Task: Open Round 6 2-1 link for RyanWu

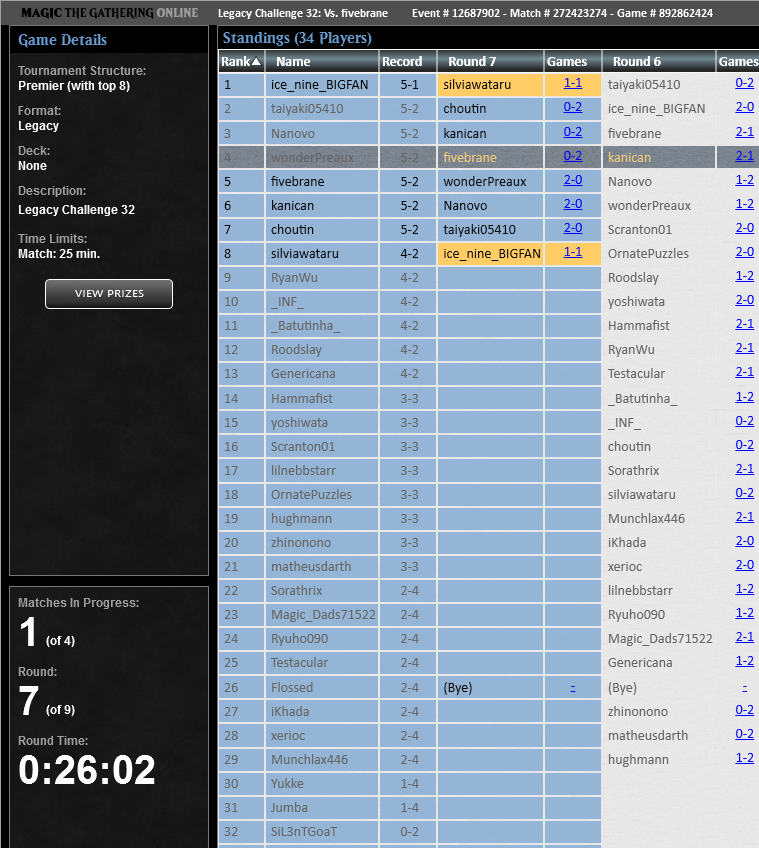Action: tap(744, 348)
